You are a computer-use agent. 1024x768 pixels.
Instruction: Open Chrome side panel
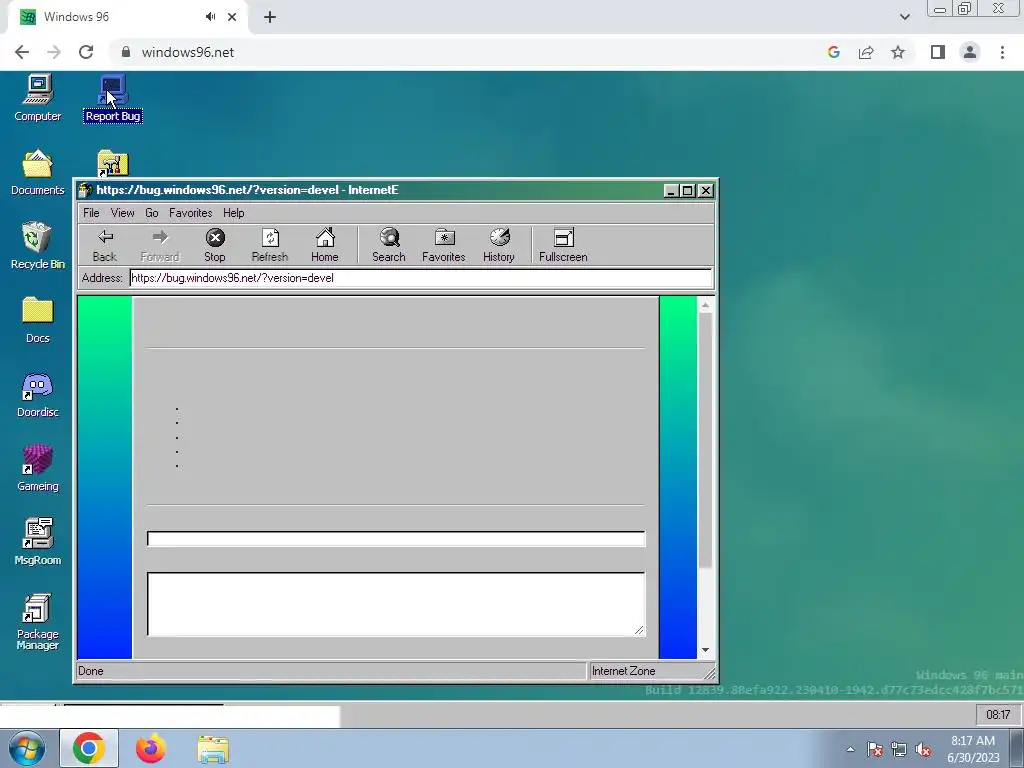(x=938, y=52)
